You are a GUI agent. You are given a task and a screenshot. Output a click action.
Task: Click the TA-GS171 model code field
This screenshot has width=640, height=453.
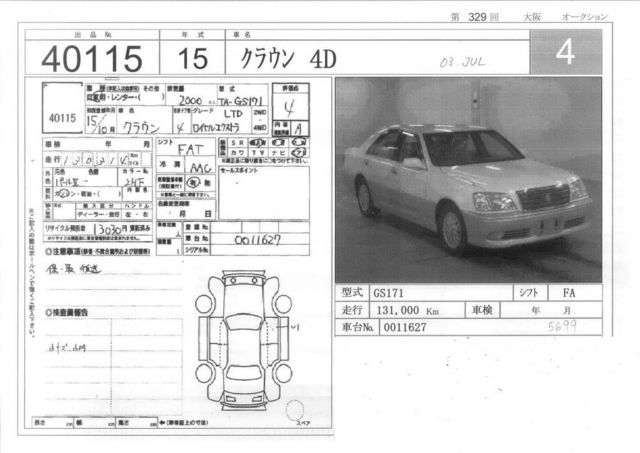pos(242,100)
